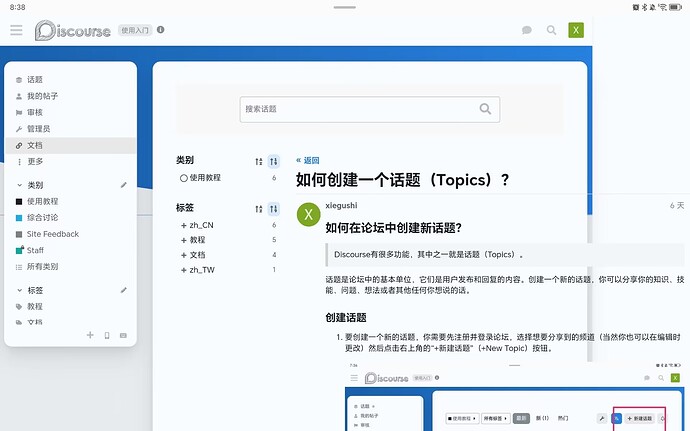Click the title 如何创建一个话题（Topics）？
The width and height of the screenshot is (690, 431).
(x=403, y=180)
